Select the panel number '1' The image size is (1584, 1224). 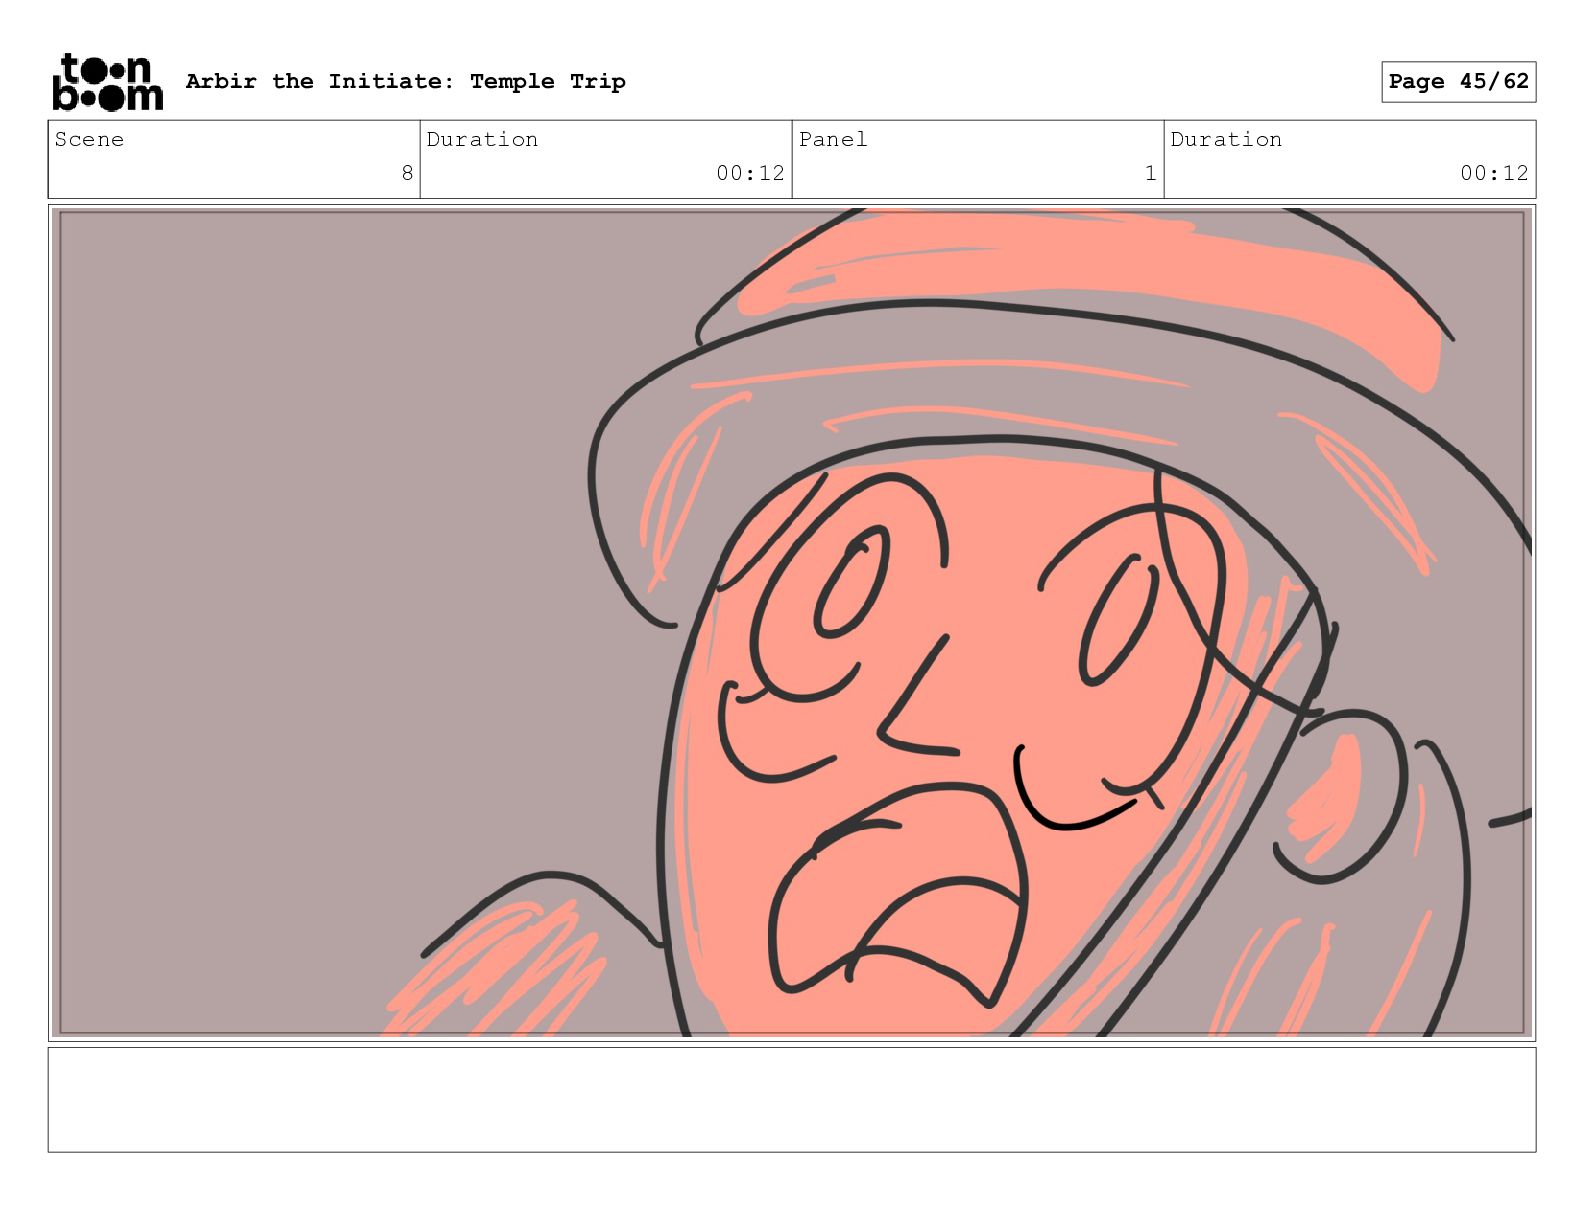click(1150, 173)
